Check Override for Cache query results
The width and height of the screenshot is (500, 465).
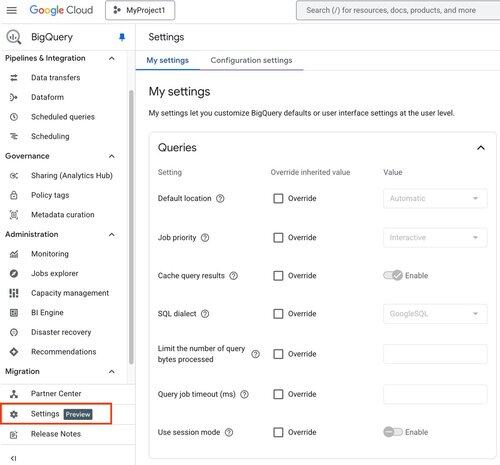(278, 276)
